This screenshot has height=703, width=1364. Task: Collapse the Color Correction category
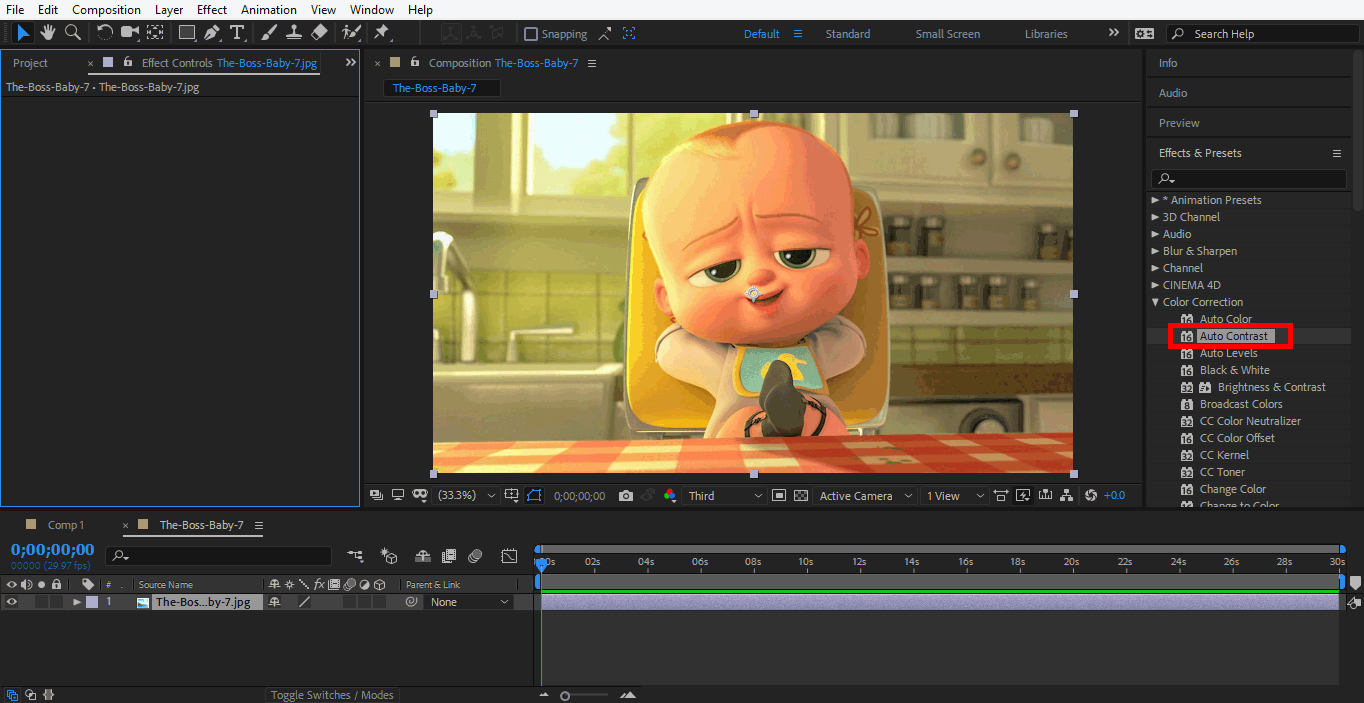tap(1156, 301)
